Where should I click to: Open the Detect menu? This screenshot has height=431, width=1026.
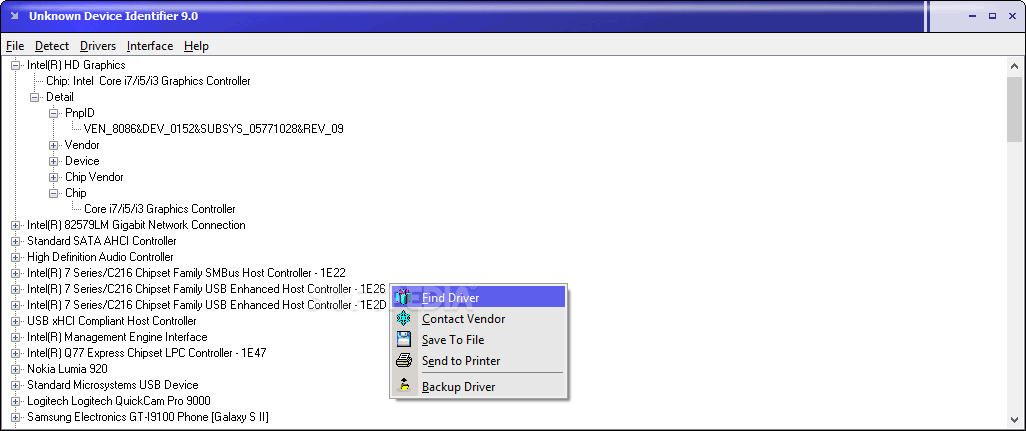52,46
